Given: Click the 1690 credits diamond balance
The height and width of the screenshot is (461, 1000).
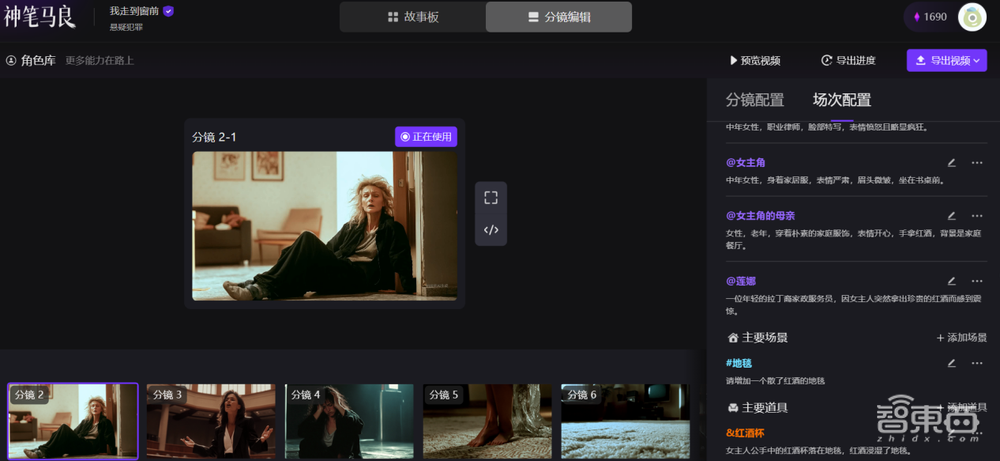Looking at the screenshot, I should tap(931, 17).
